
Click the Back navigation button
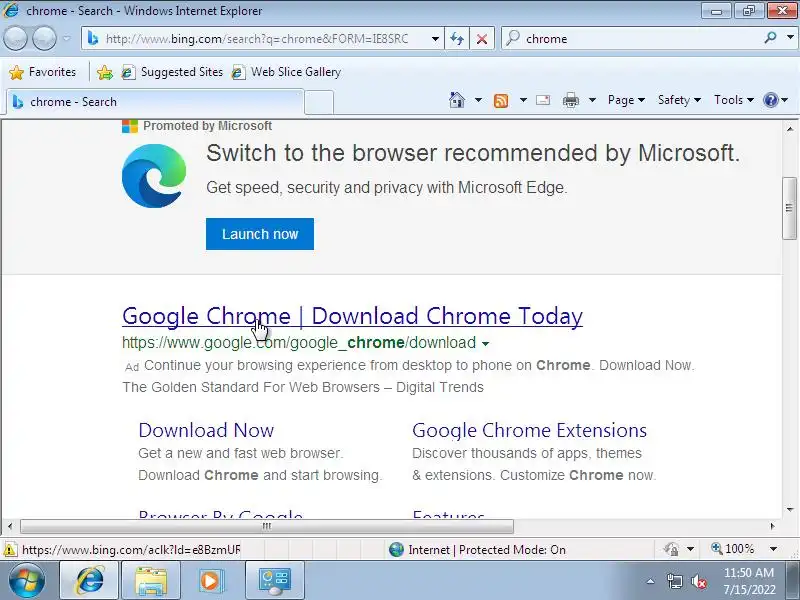[15, 39]
